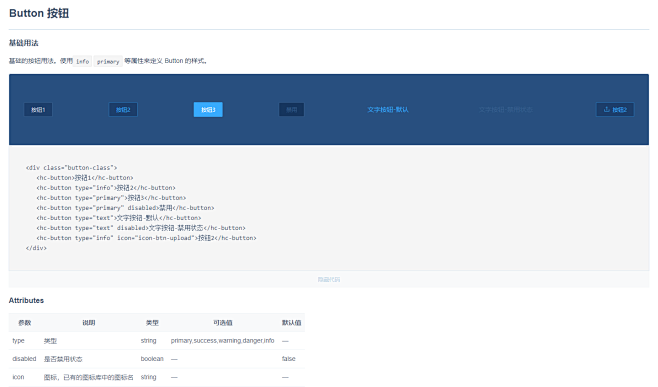Screen dimensions: 658x387
Task: Click the 基础用法 section heading
Action: [24, 43]
